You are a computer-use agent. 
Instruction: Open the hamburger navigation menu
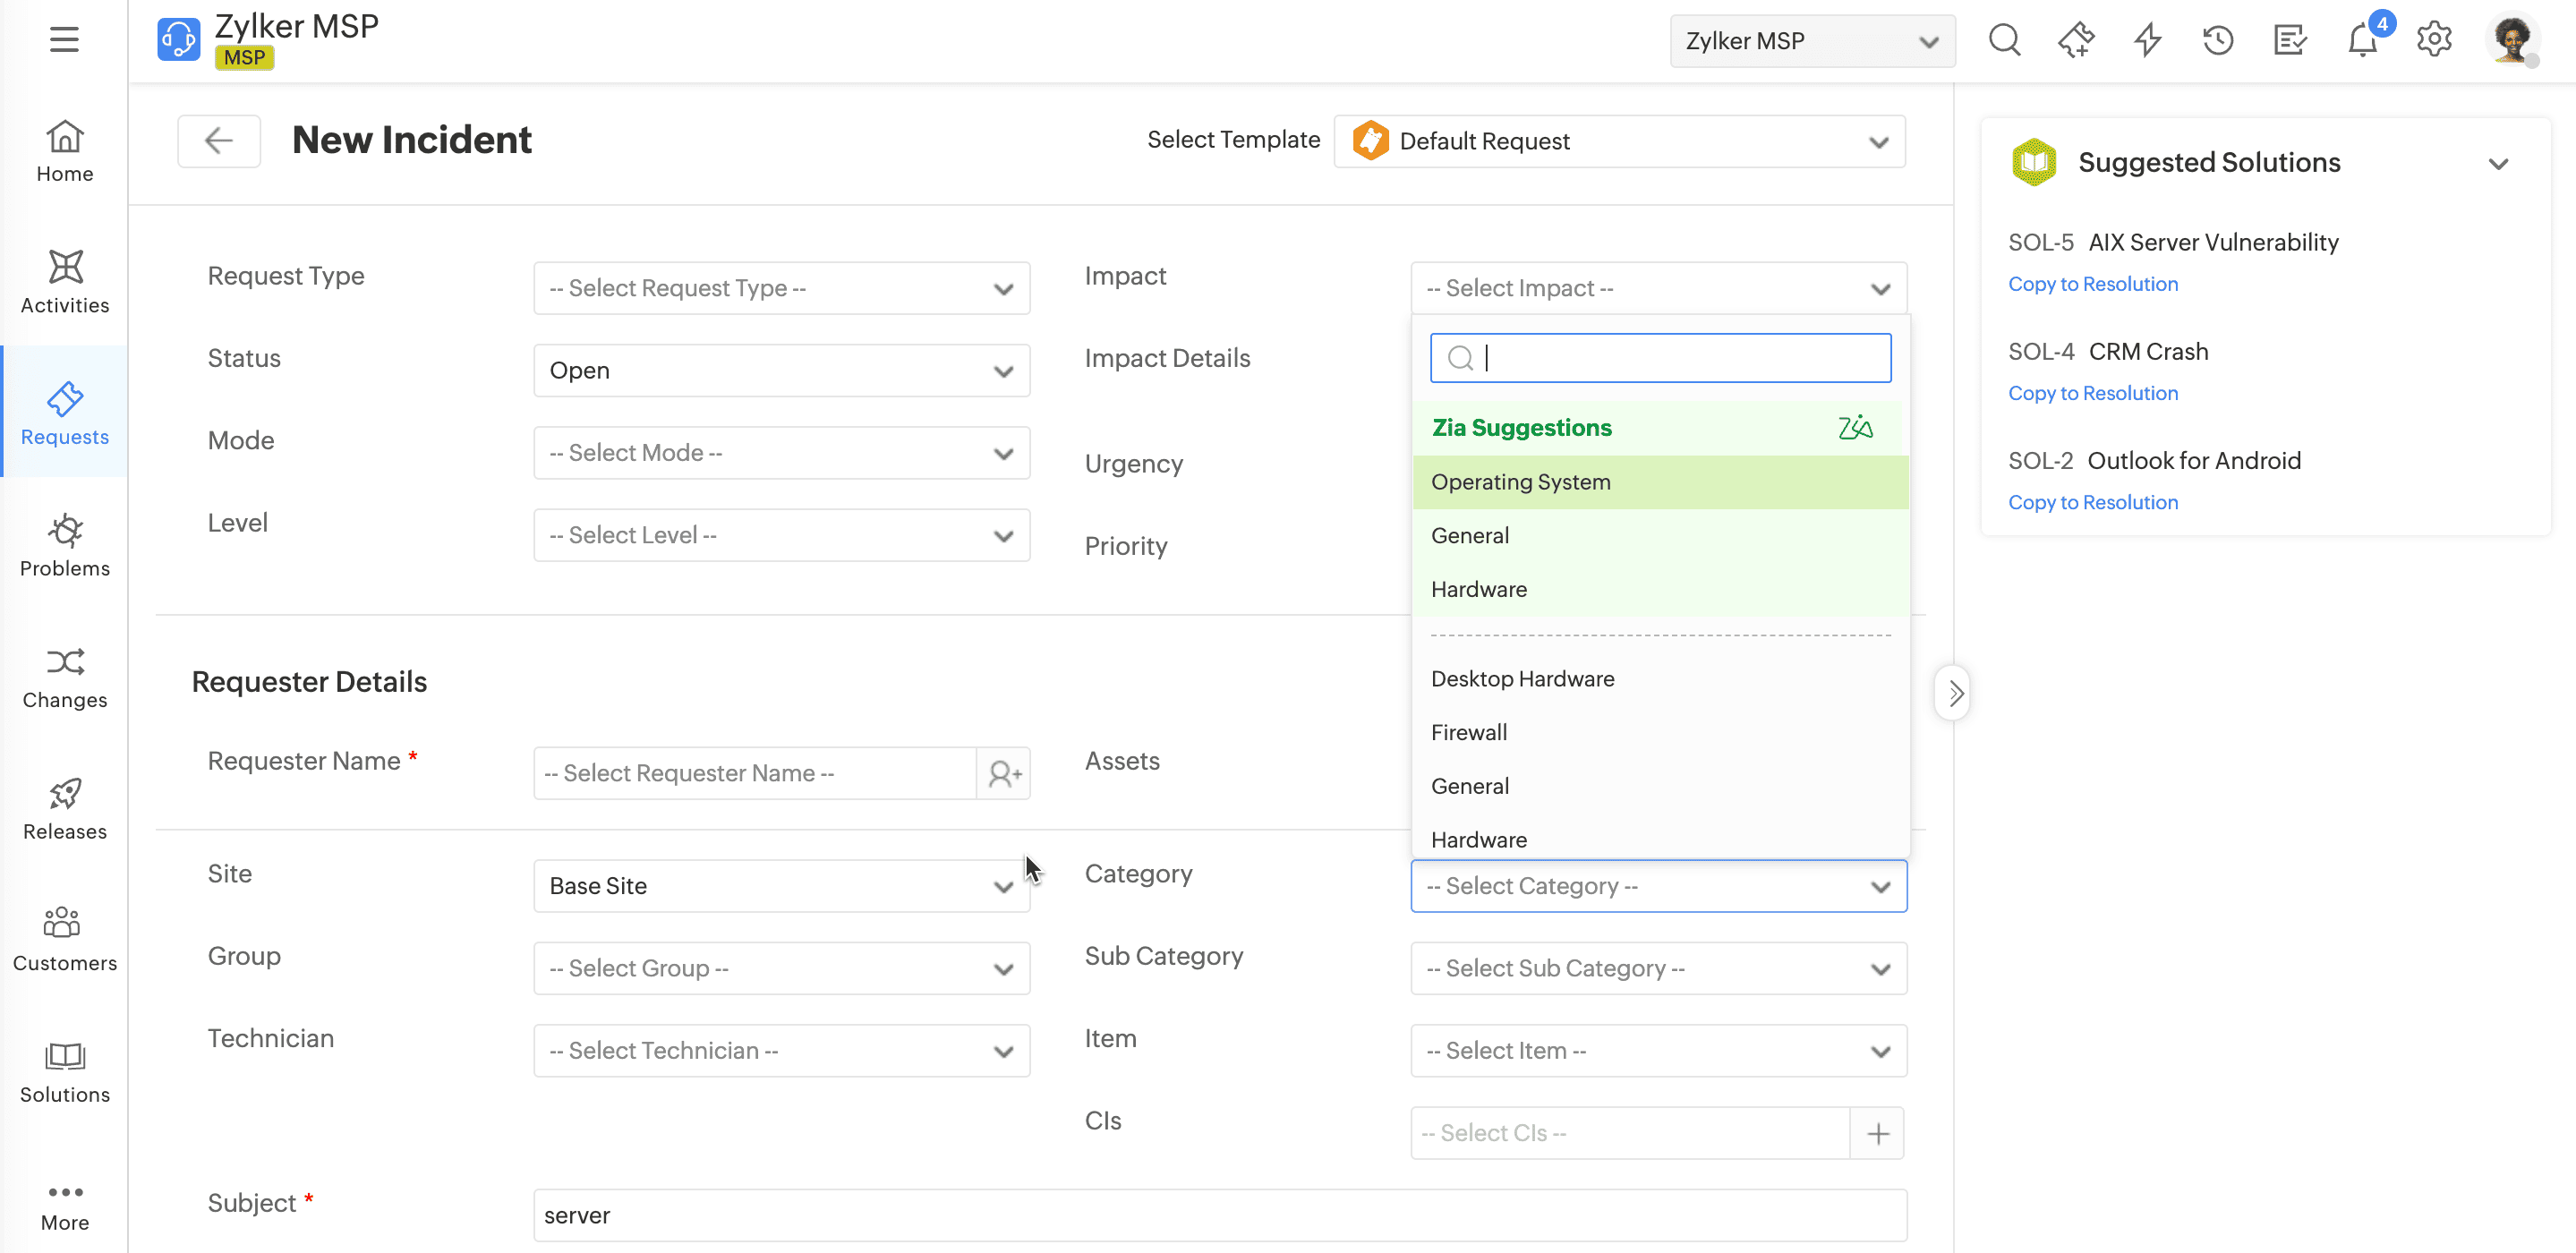[64, 40]
